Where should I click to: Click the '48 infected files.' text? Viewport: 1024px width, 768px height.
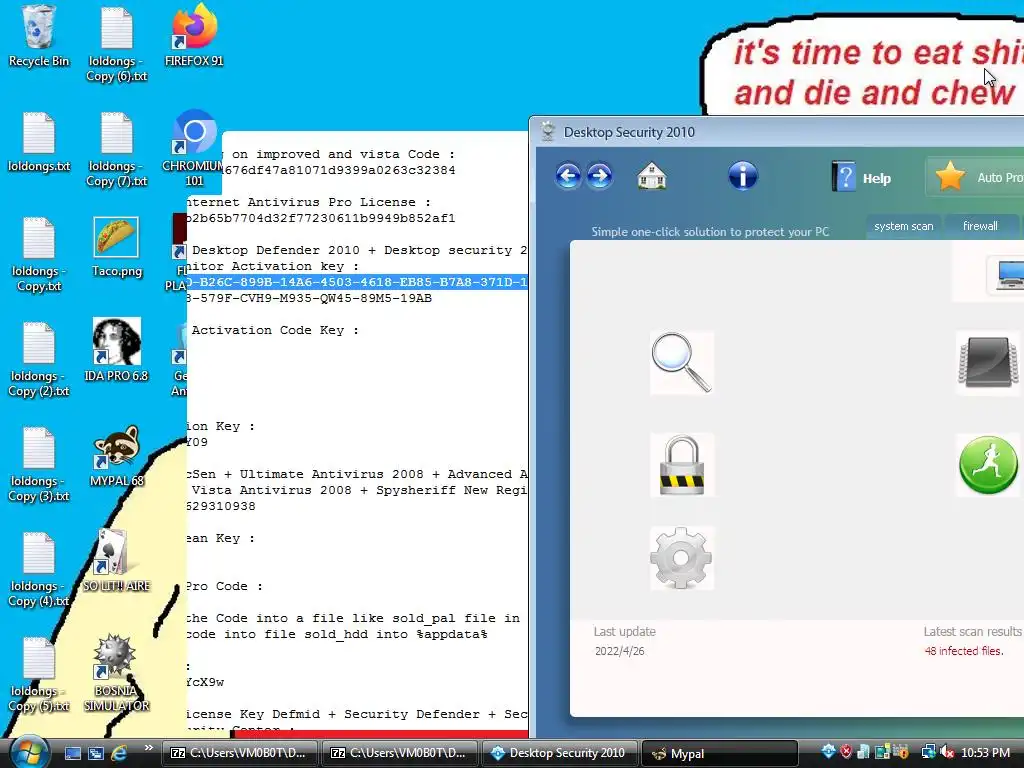point(964,650)
